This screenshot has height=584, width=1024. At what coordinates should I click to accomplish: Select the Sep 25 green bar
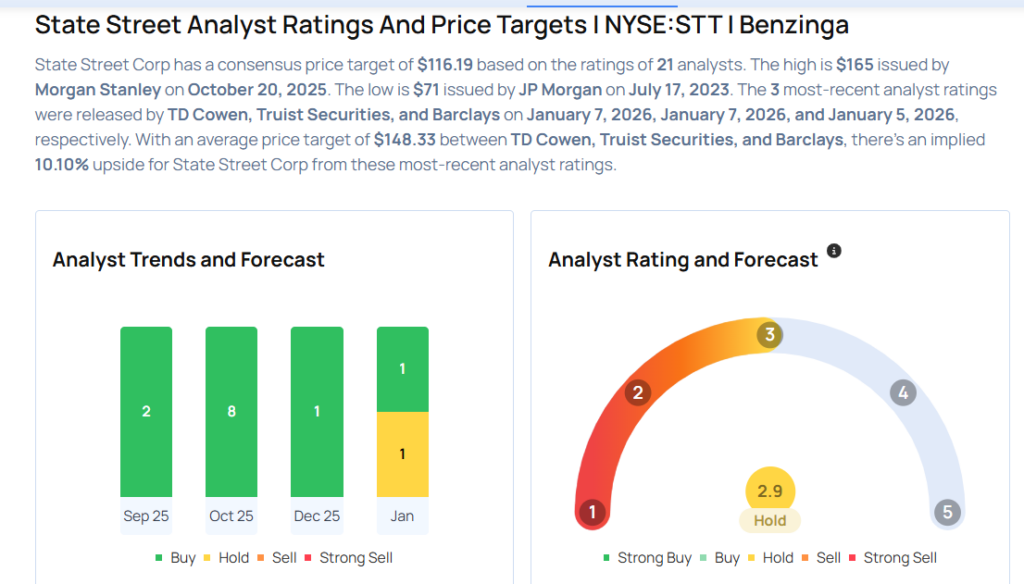146,411
